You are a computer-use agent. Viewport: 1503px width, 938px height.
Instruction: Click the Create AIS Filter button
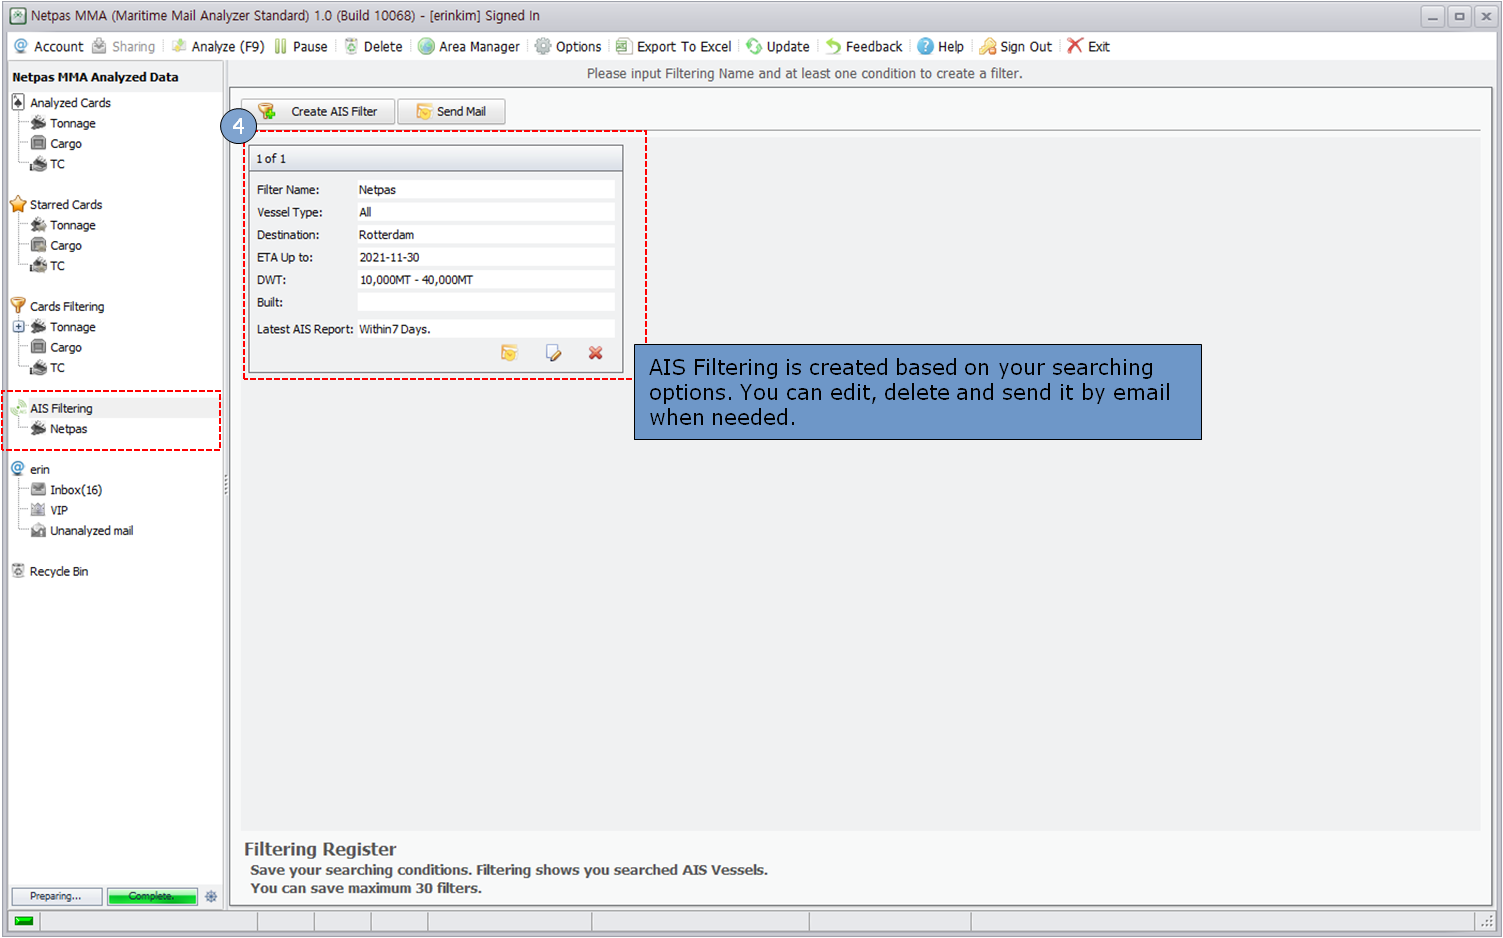[x=318, y=111]
